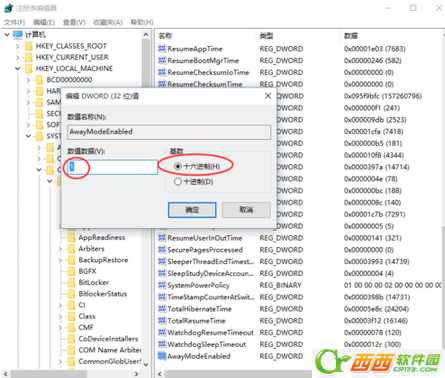Click the SystemPowerPolicy binary value icon
Screen dimensions: 445x378
coord(162,285)
